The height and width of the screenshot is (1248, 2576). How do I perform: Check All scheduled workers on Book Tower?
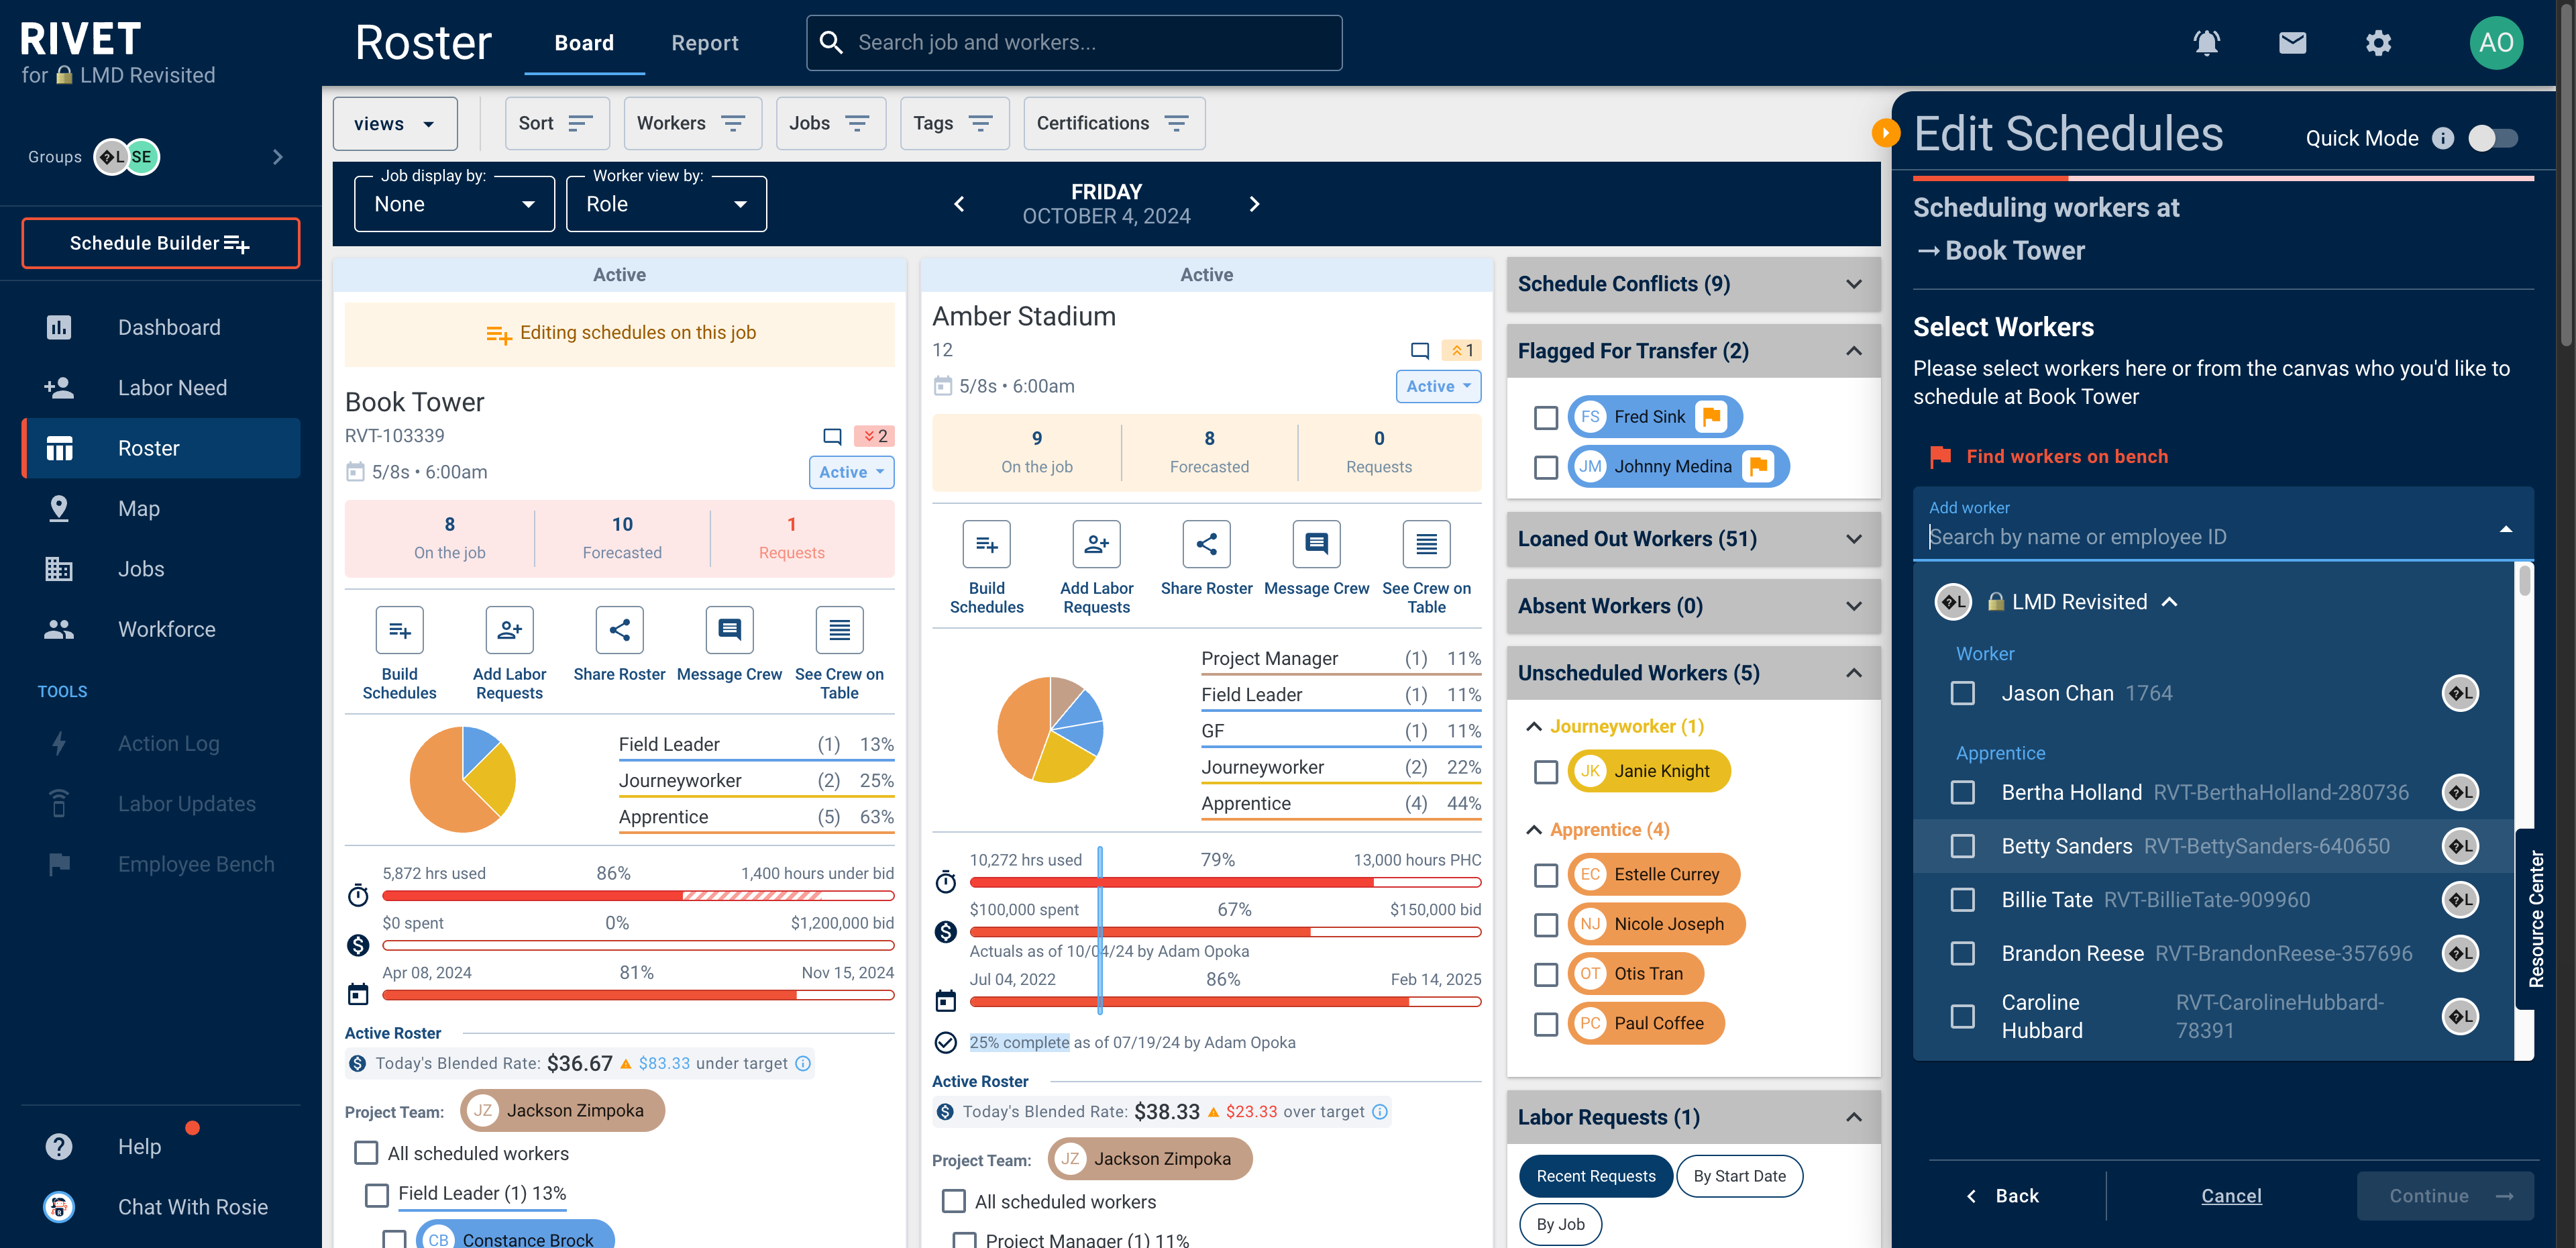pyautogui.click(x=366, y=1153)
